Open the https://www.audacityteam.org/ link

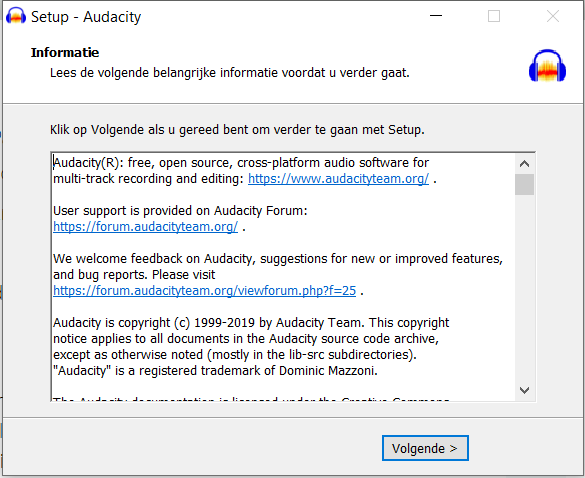(x=338, y=179)
